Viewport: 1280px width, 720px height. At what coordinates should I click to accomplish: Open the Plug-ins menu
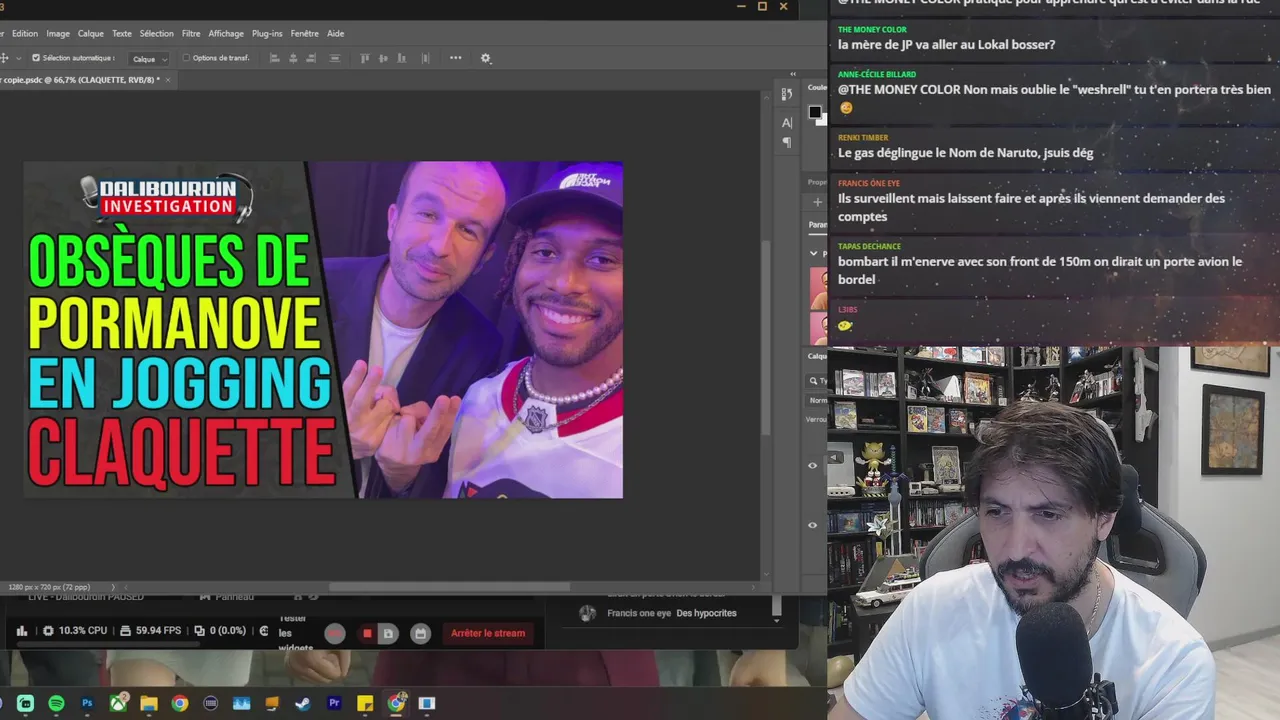tap(267, 33)
